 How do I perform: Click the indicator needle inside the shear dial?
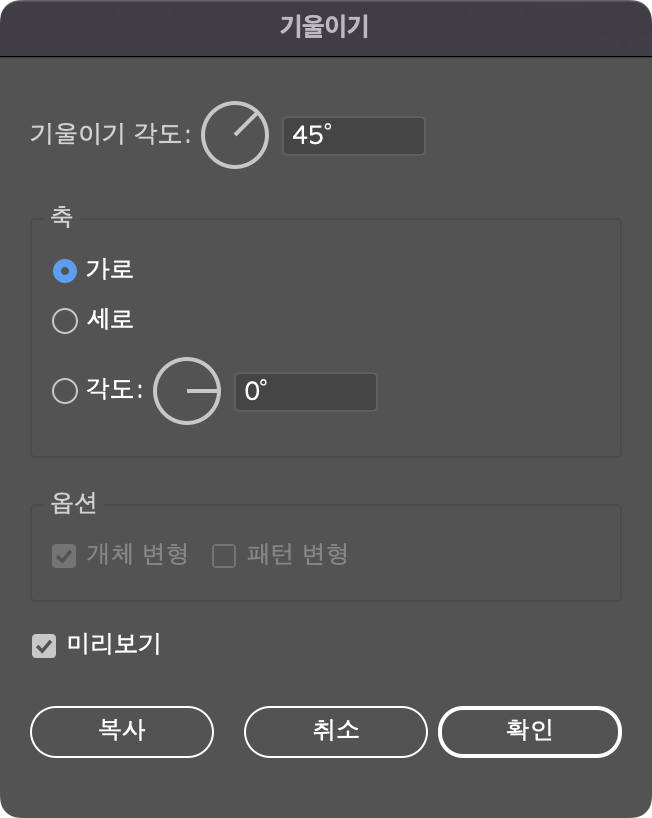(x=243, y=125)
